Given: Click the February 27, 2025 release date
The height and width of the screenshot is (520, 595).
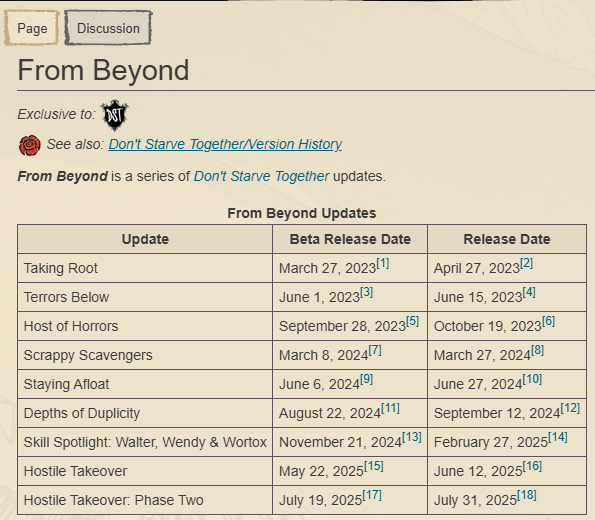Looking at the screenshot, I should pyautogui.click(x=491, y=442).
